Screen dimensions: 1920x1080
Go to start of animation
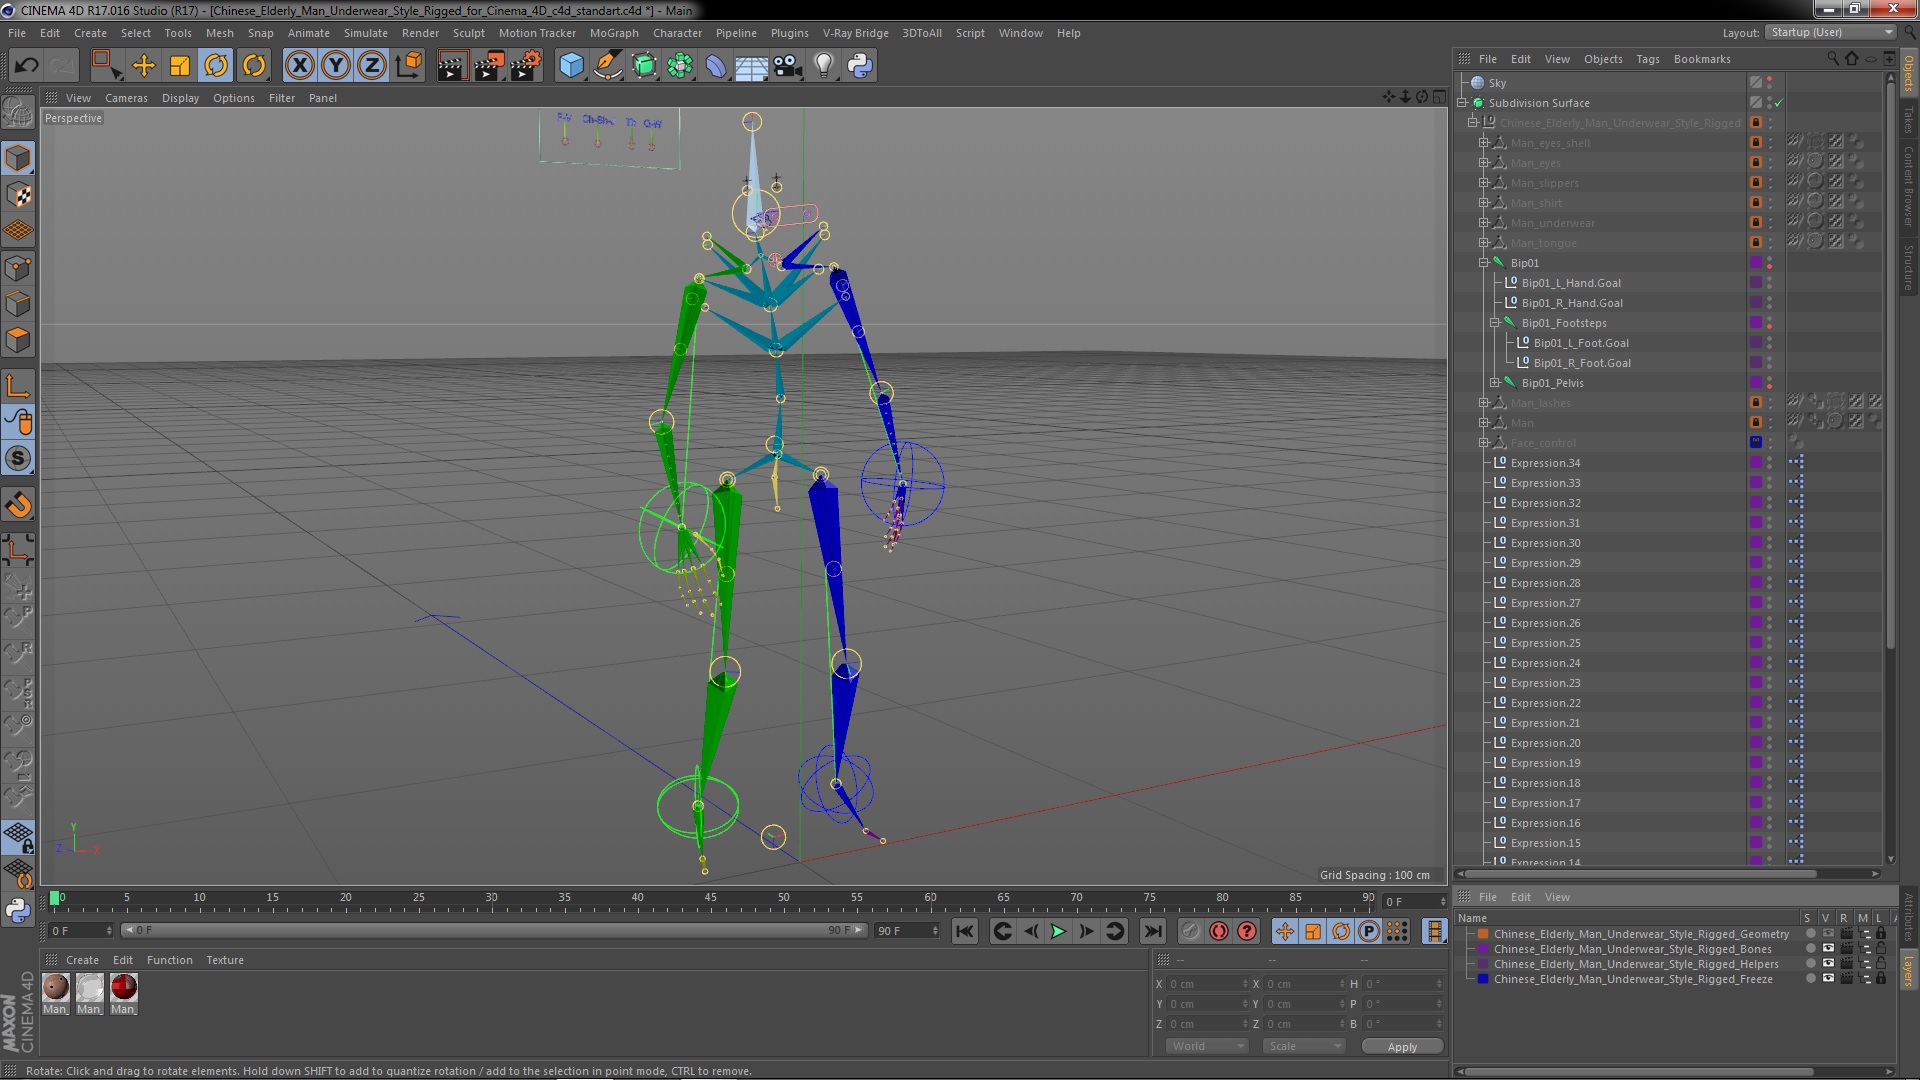pyautogui.click(x=964, y=932)
